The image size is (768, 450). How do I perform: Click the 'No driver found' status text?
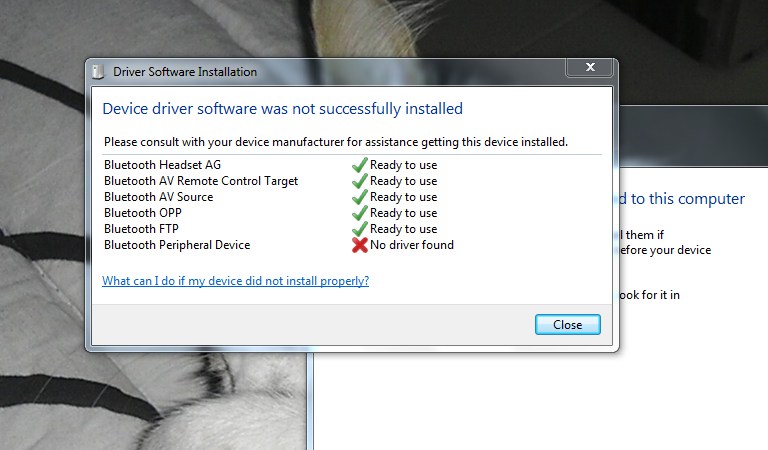412,245
